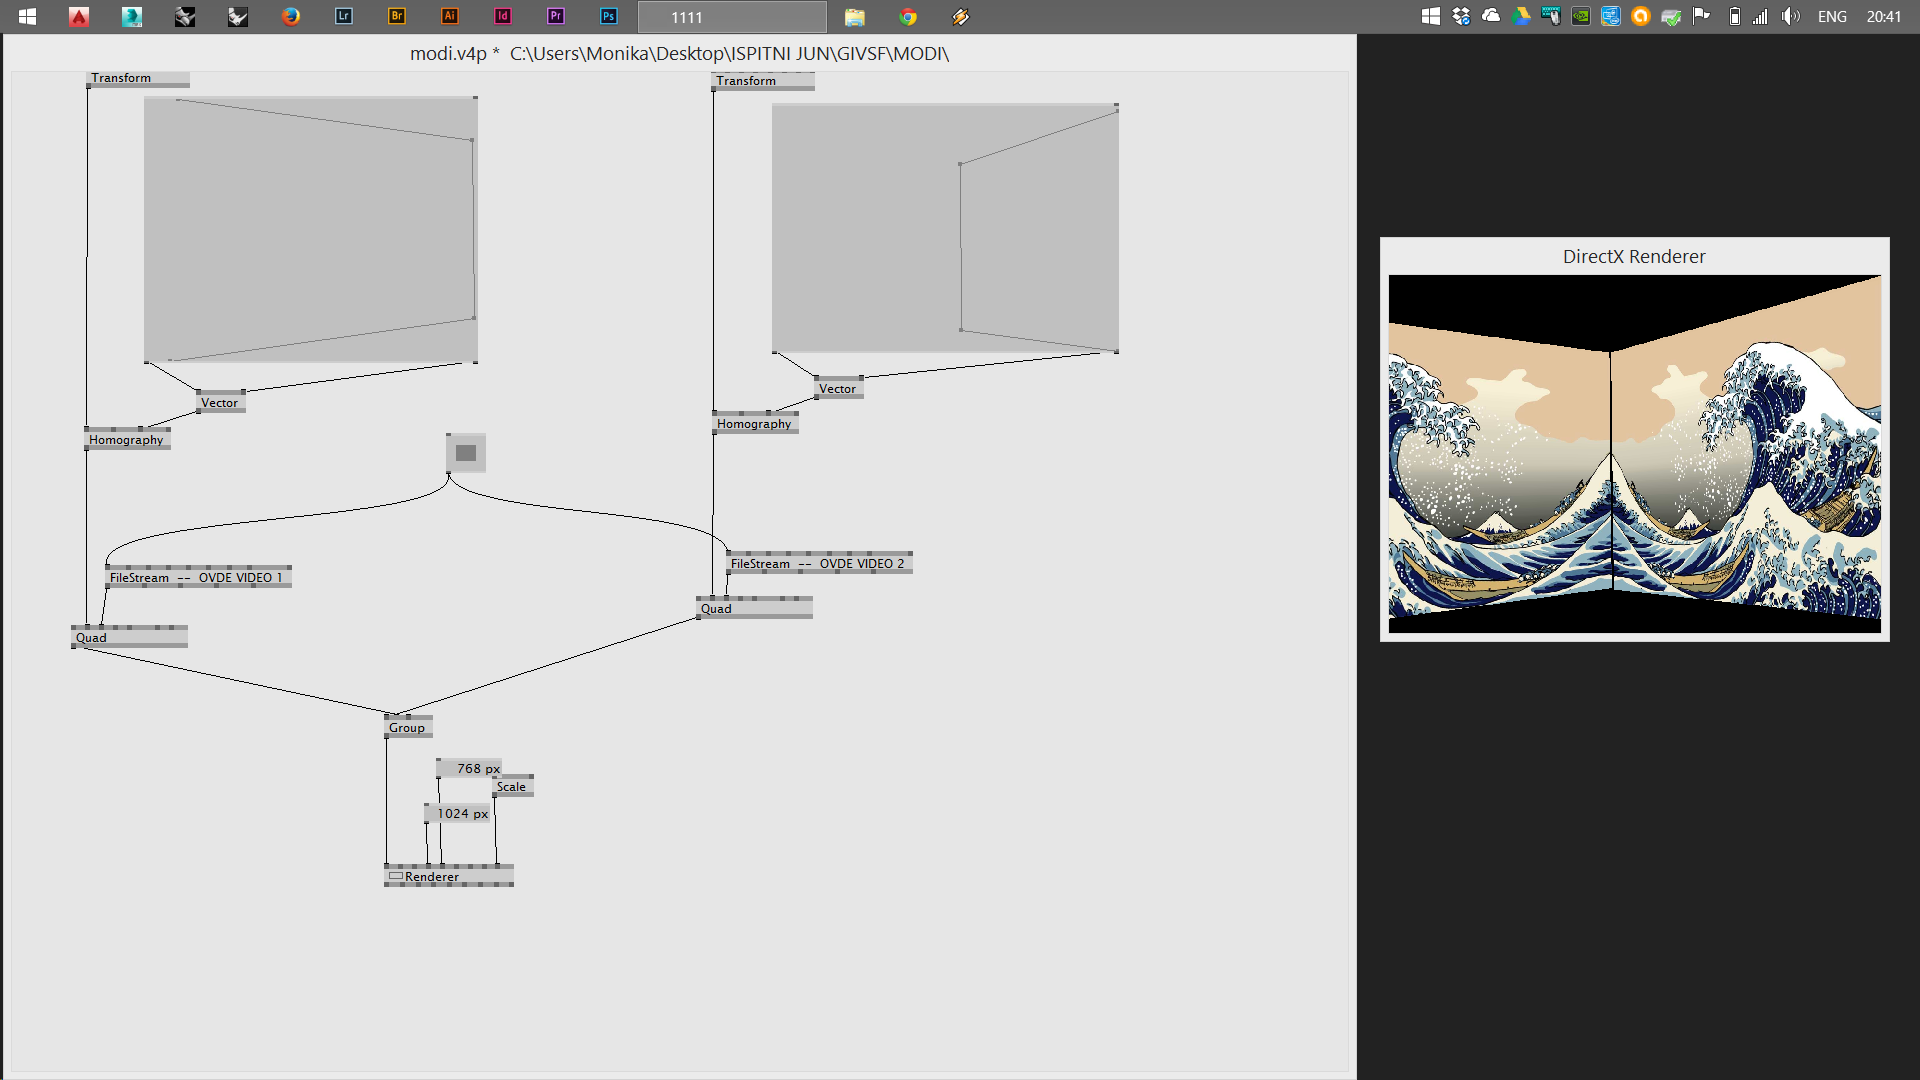Select the FileStream OVDE VIDEO 2 node
This screenshot has height=1080, width=1920.
tap(820, 564)
